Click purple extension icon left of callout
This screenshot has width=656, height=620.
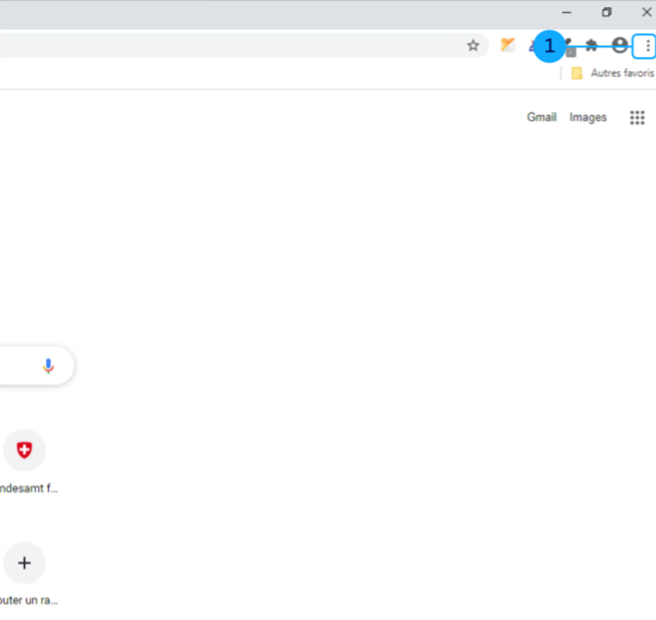tap(531, 46)
